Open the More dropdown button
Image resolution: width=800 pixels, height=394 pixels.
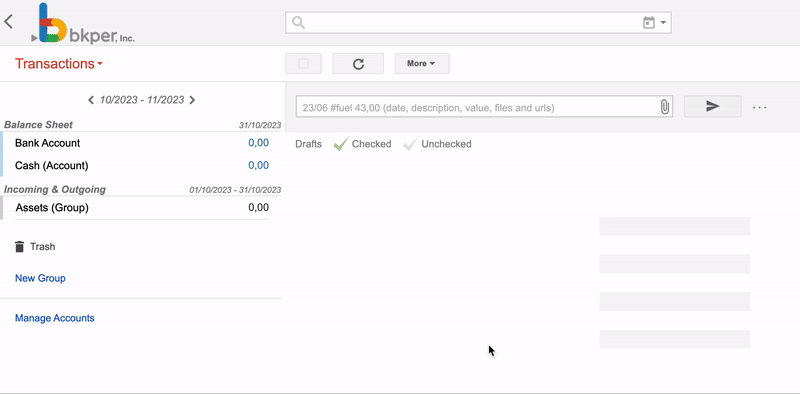point(422,64)
